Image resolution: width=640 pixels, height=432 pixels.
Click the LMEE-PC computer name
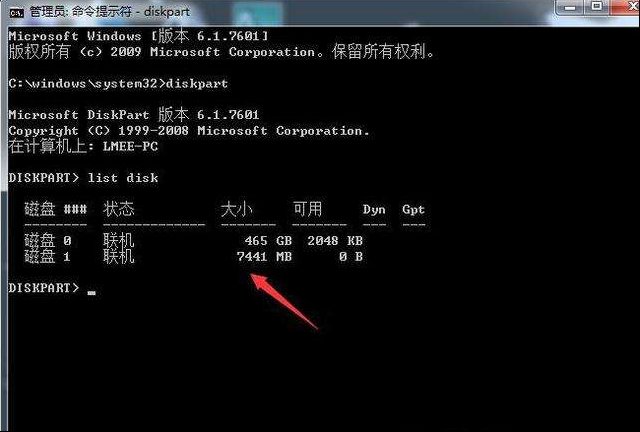pyautogui.click(x=130, y=146)
